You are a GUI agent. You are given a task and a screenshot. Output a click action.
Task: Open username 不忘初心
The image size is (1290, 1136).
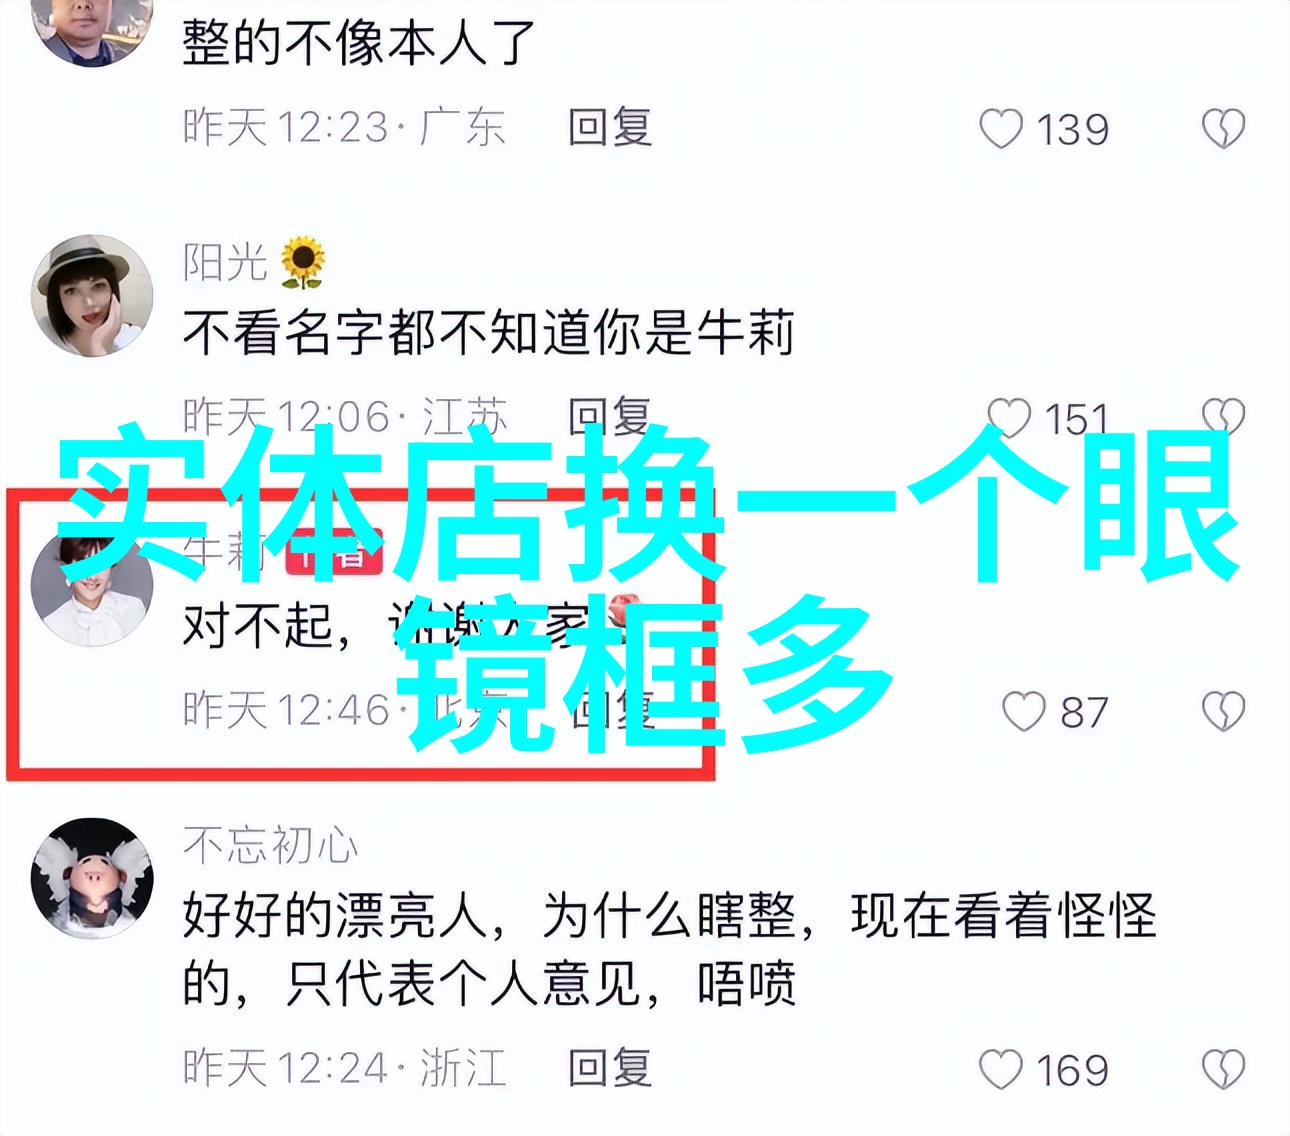pyautogui.click(x=270, y=846)
